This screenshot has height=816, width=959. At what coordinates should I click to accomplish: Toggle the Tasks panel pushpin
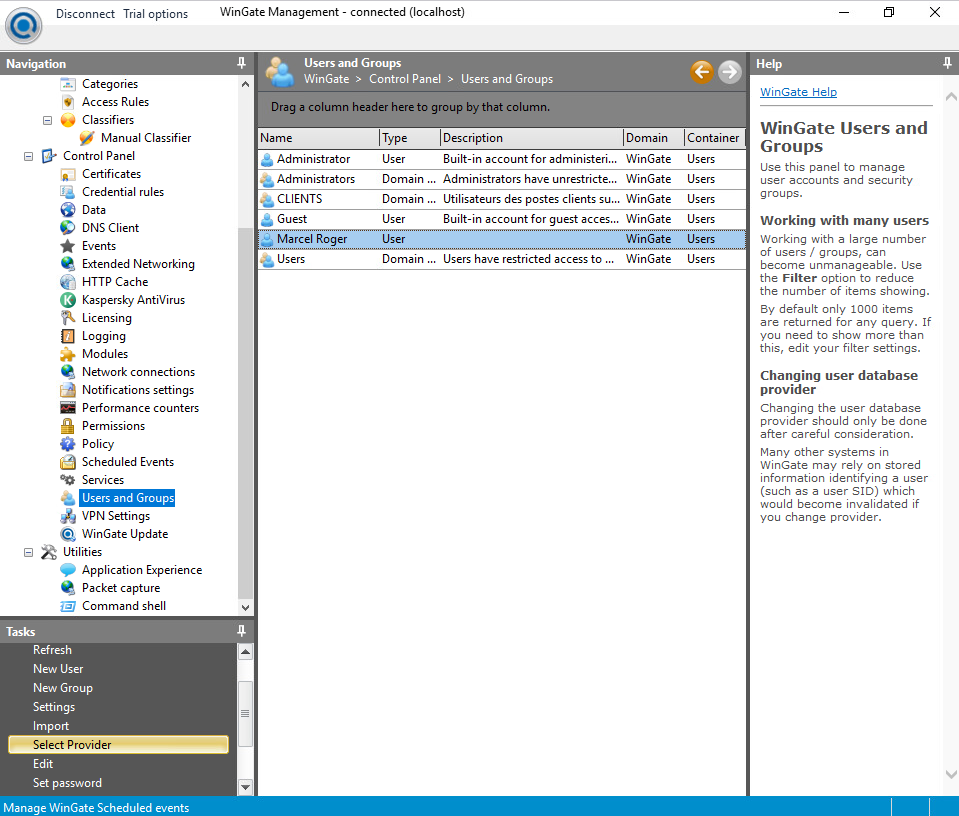click(x=241, y=631)
